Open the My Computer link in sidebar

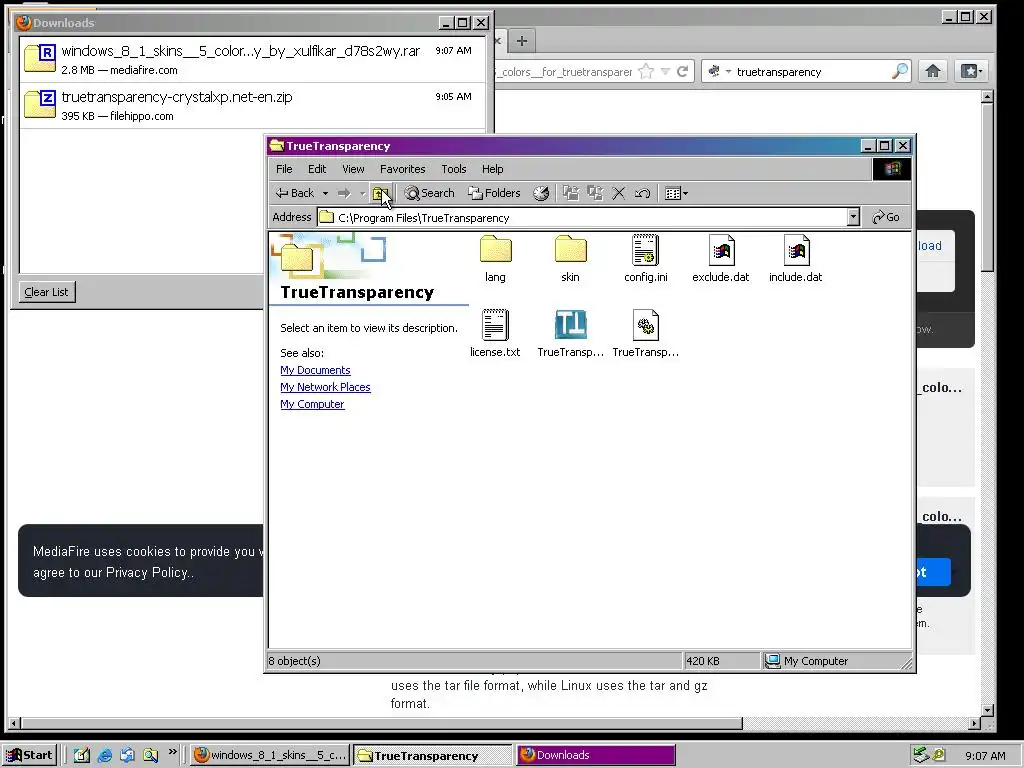click(x=312, y=404)
